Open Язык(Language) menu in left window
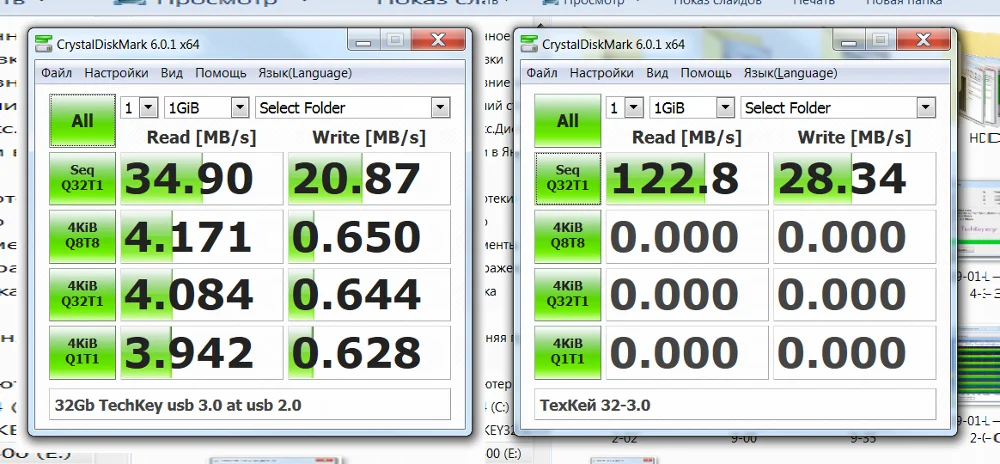 [x=305, y=73]
